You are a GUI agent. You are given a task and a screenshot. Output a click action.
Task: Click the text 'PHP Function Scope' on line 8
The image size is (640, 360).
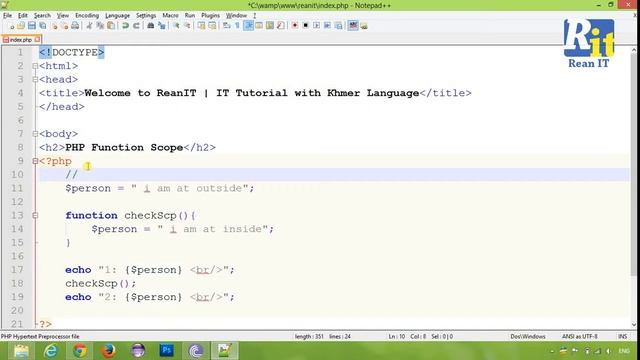pyautogui.click(x=124, y=147)
